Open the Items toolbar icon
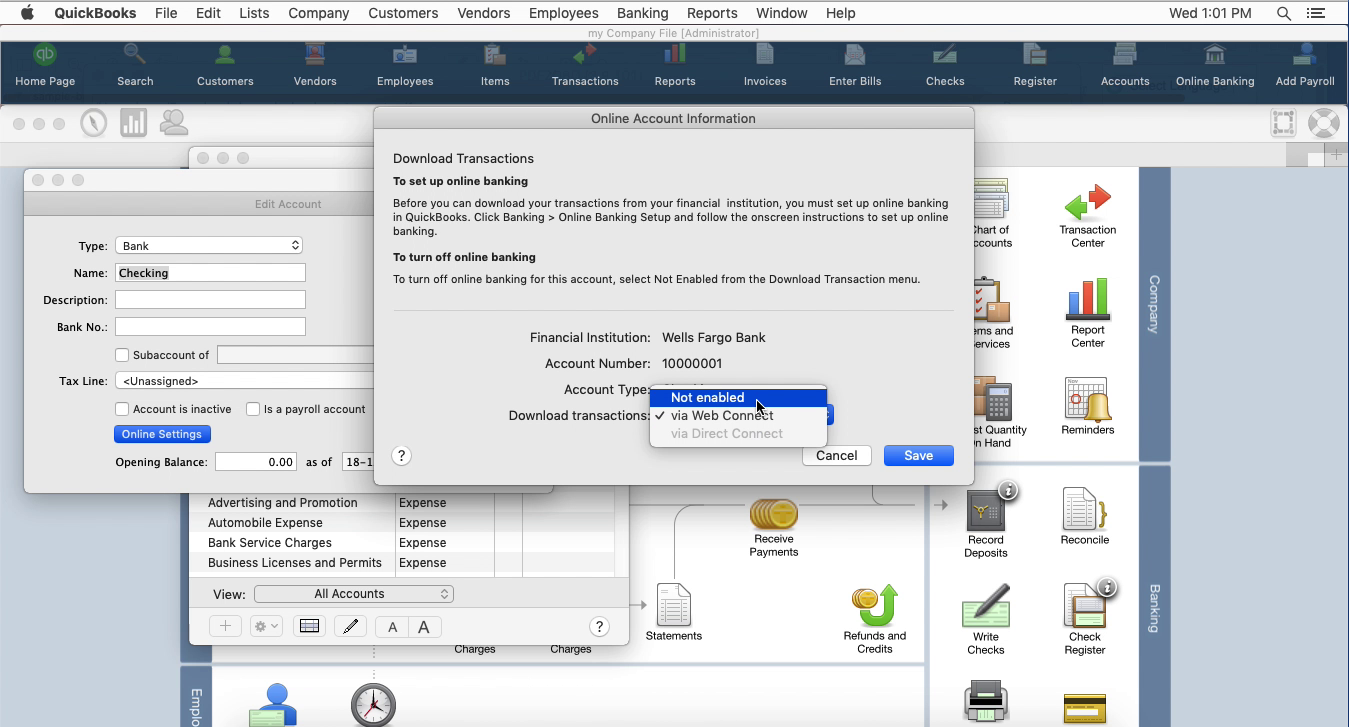 pyautogui.click(x=495, y=66)
